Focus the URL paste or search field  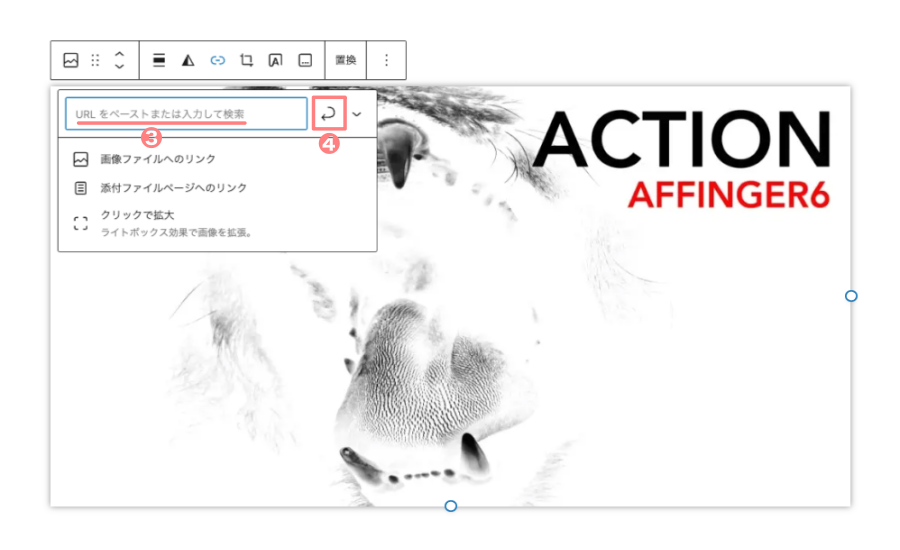(x=187, y=114)
